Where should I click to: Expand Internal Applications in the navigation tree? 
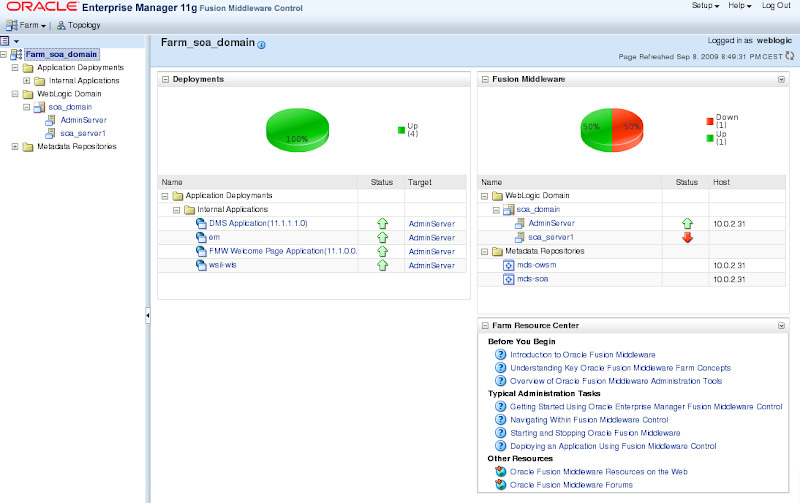[27, 81]
